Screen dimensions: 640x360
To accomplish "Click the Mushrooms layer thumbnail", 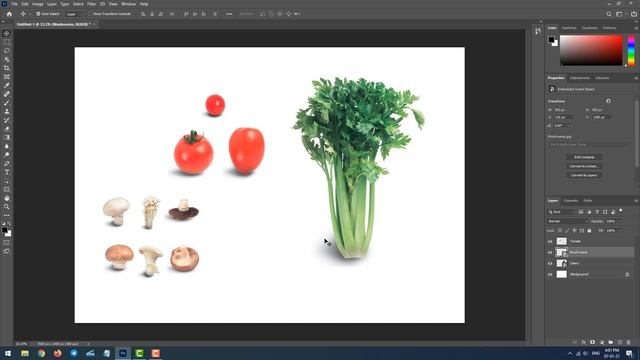I will click(562, 253).
